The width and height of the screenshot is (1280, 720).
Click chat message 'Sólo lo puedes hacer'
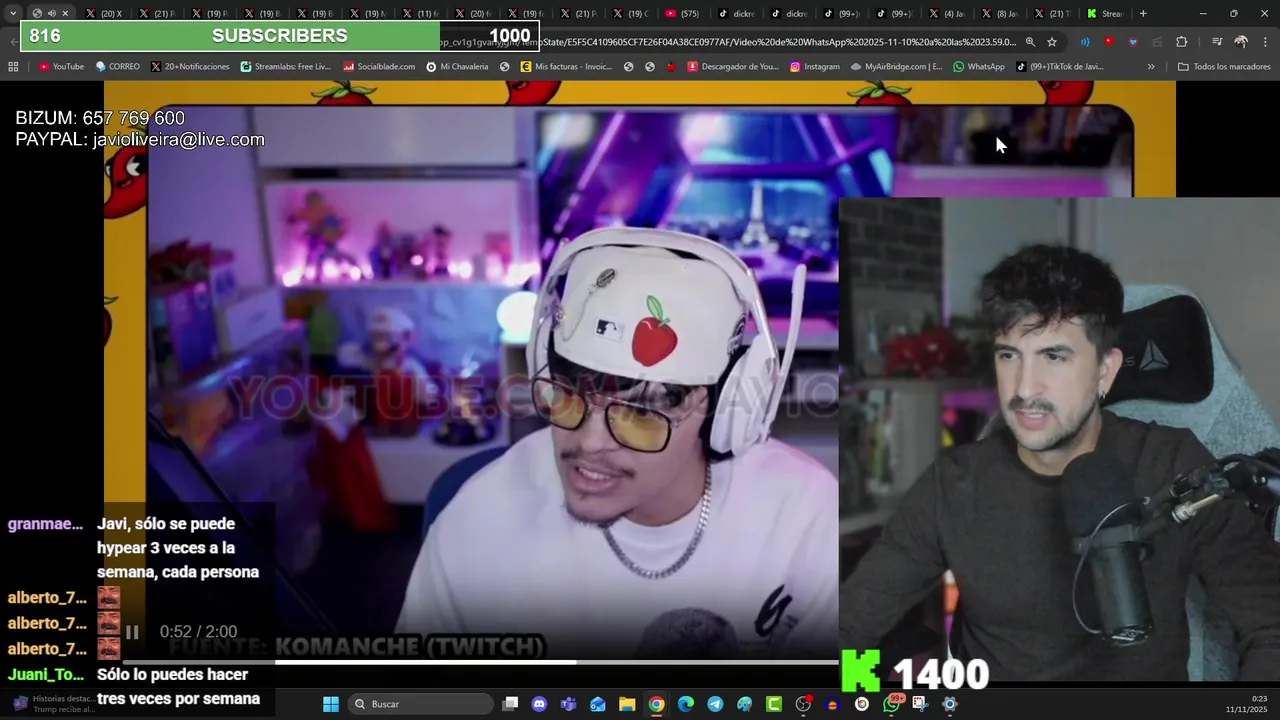[x=178, y=687]
